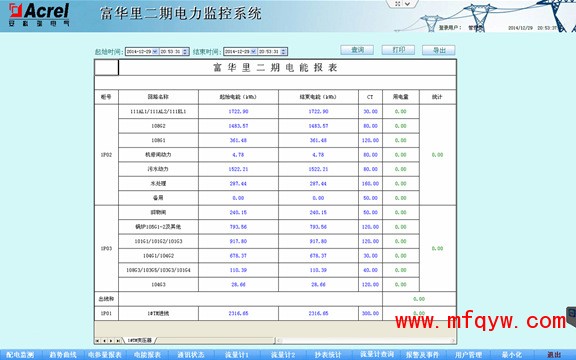Select the 1#TM变压器 sheet tab
The image size is (576, 360).
pos(140,341)
